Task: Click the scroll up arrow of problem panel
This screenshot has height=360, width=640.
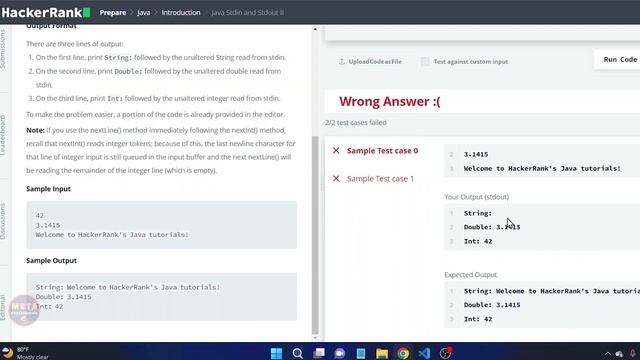Action: [315, 29]
